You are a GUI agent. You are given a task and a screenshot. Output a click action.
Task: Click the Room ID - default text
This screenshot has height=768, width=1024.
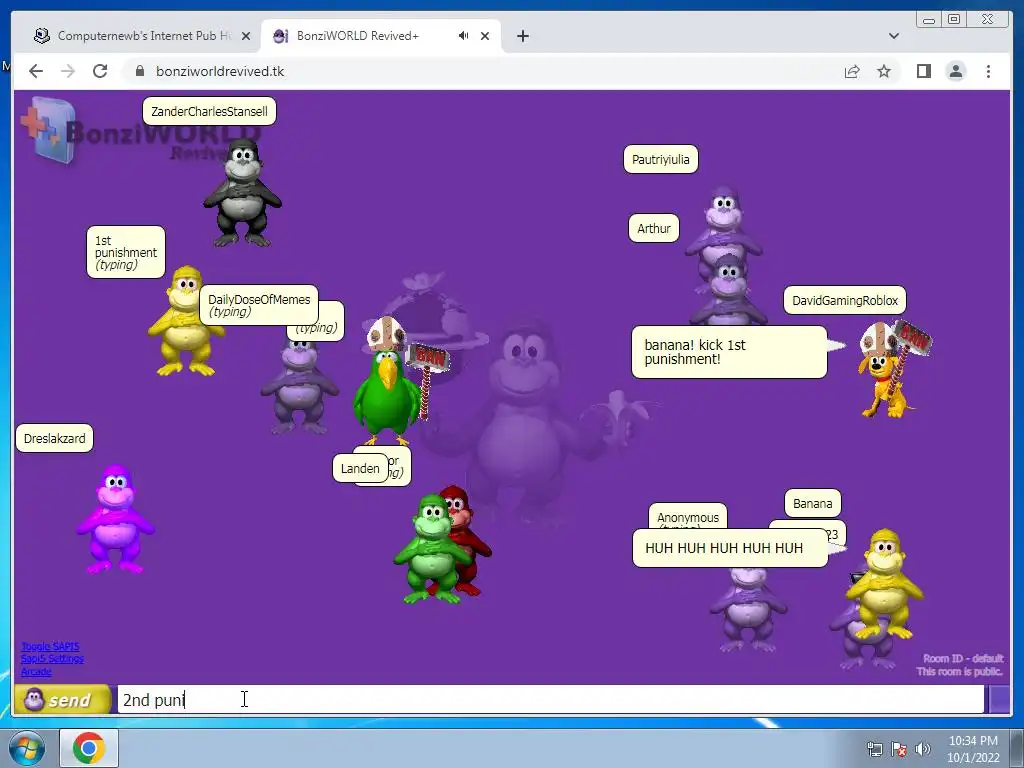click(x=963, y=658)
